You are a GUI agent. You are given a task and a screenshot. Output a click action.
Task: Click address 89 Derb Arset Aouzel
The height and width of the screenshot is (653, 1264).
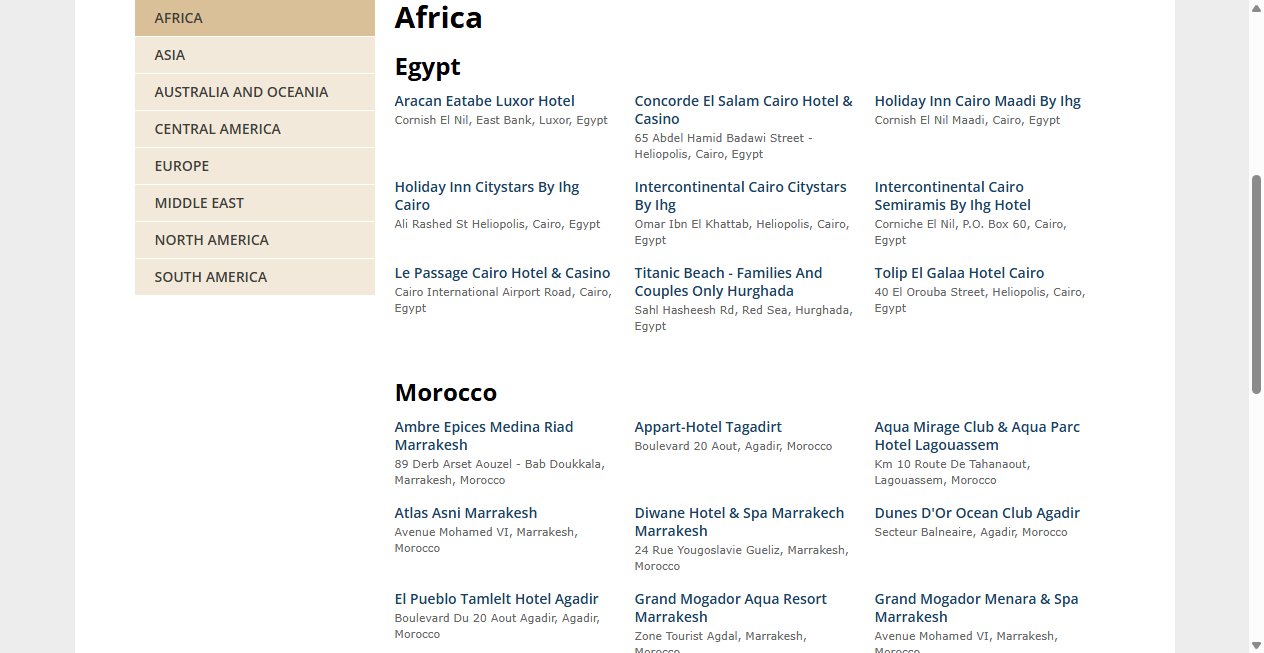click(499, 472)
